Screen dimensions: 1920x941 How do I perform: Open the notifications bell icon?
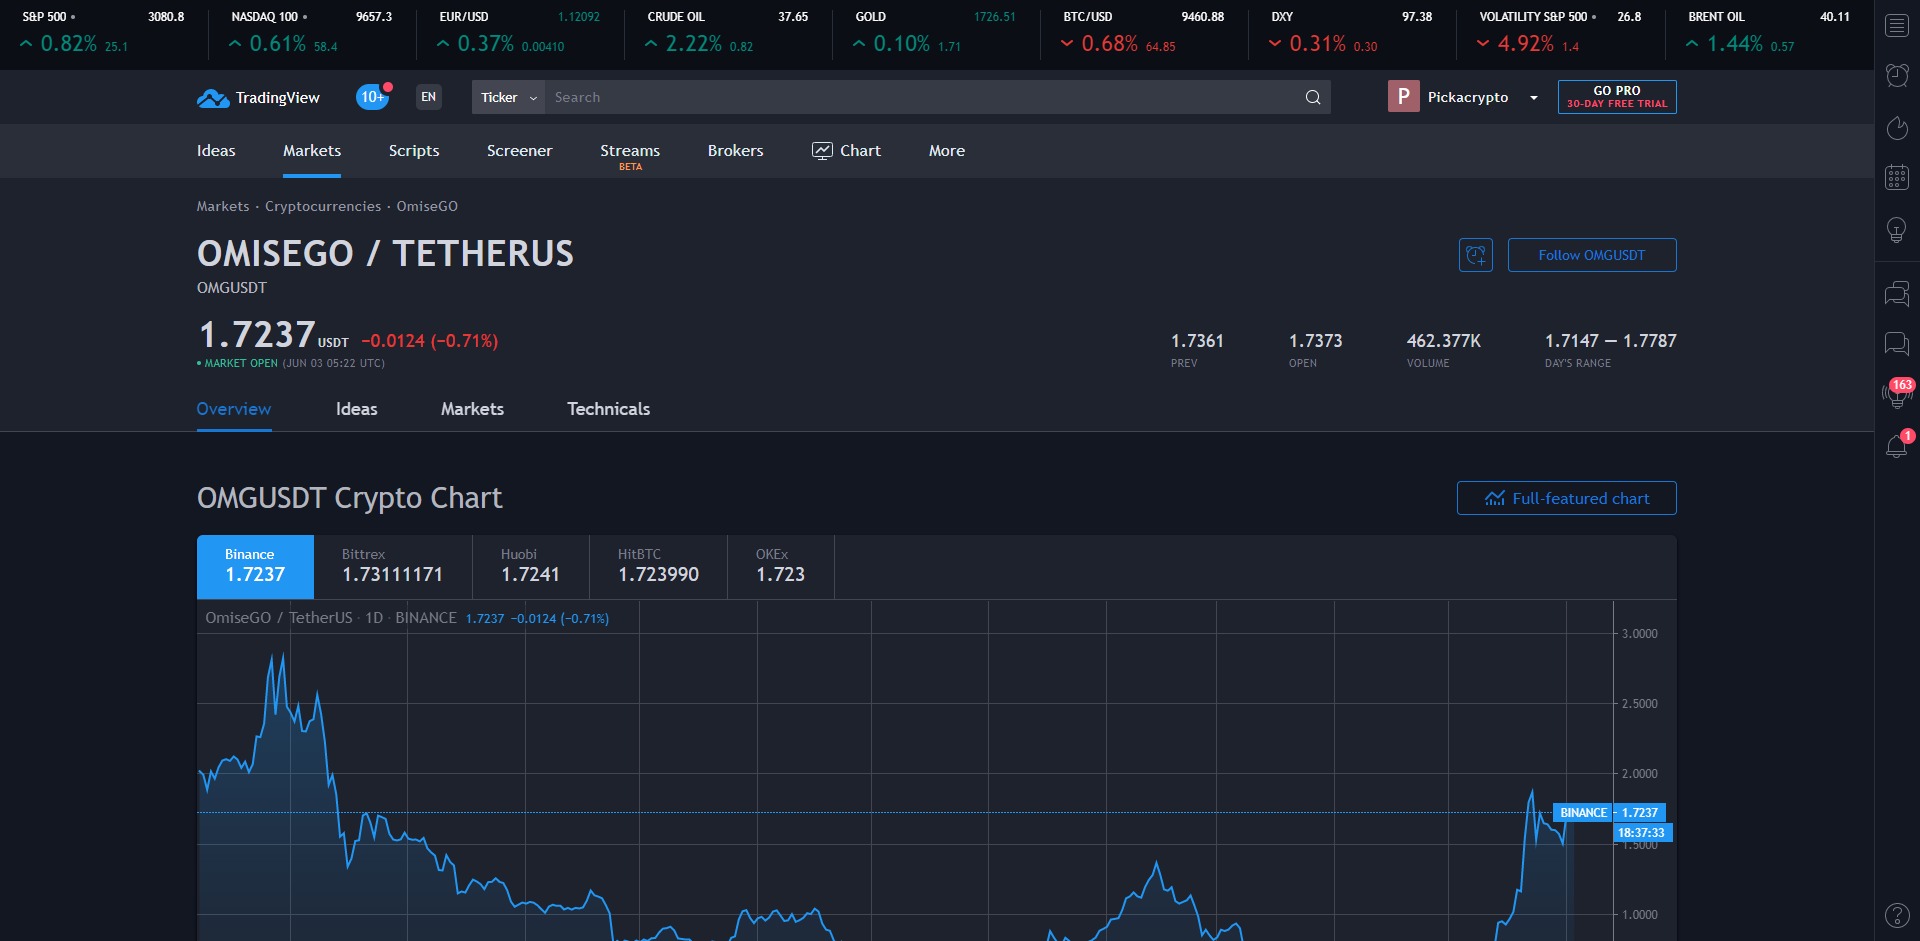(x=1897, y=446)
